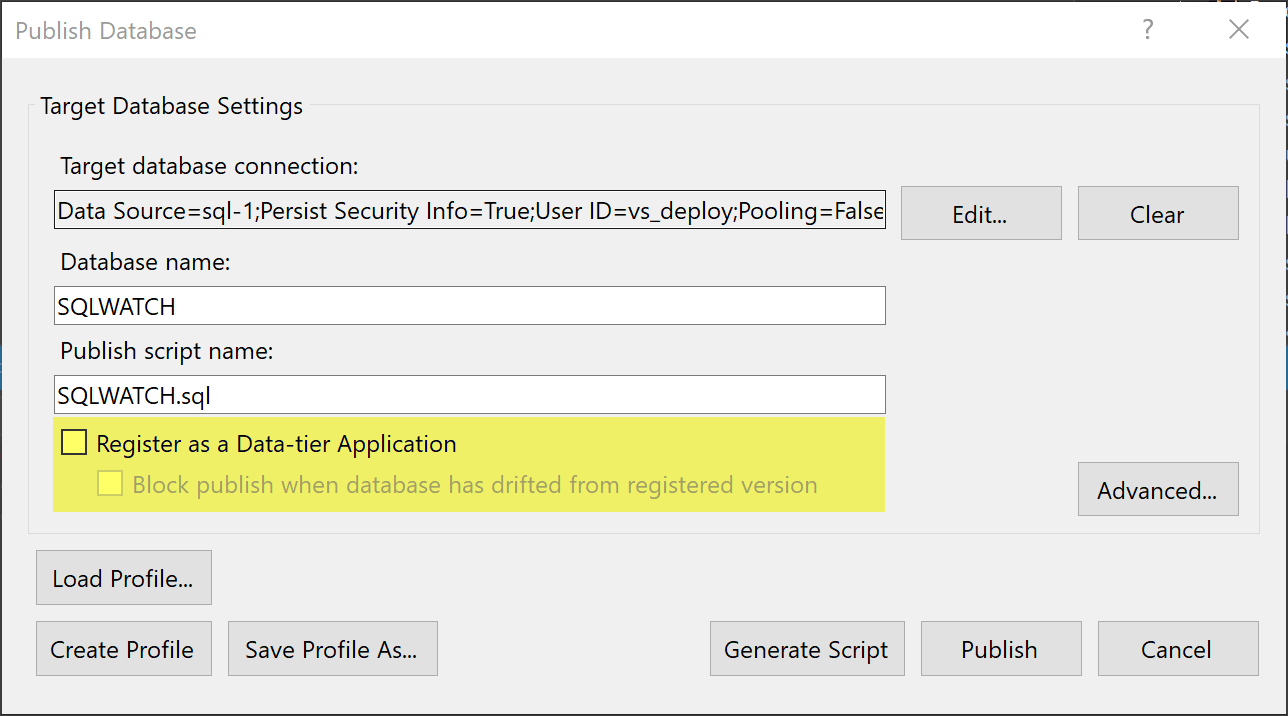Screen dimensions: 1288x716
Task: Click the Generate Script button
Action: (807, 649)
